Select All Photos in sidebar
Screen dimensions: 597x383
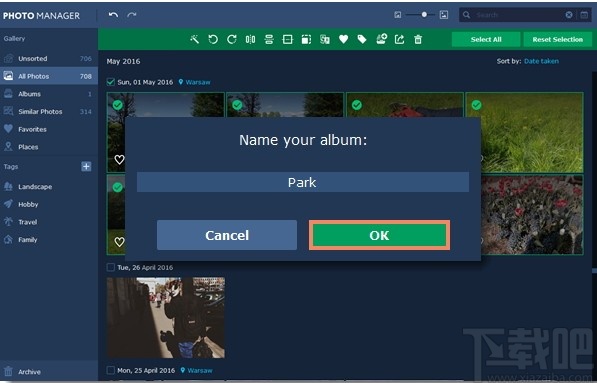tap(49, 76)
